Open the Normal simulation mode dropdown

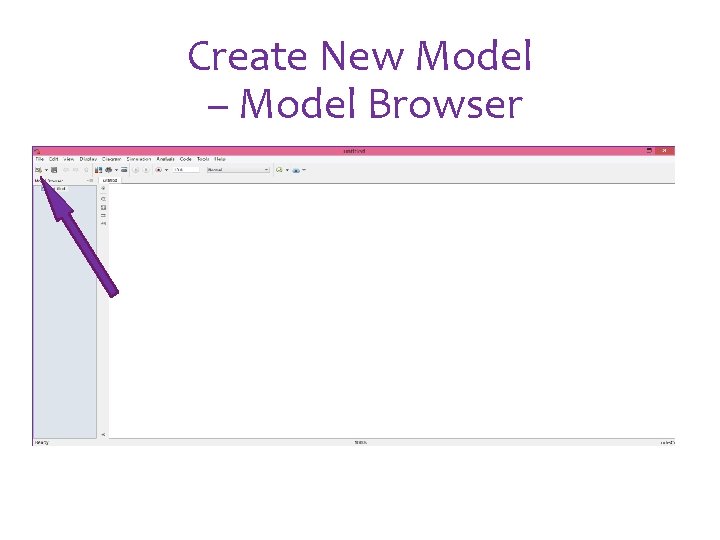pos(238,170)
